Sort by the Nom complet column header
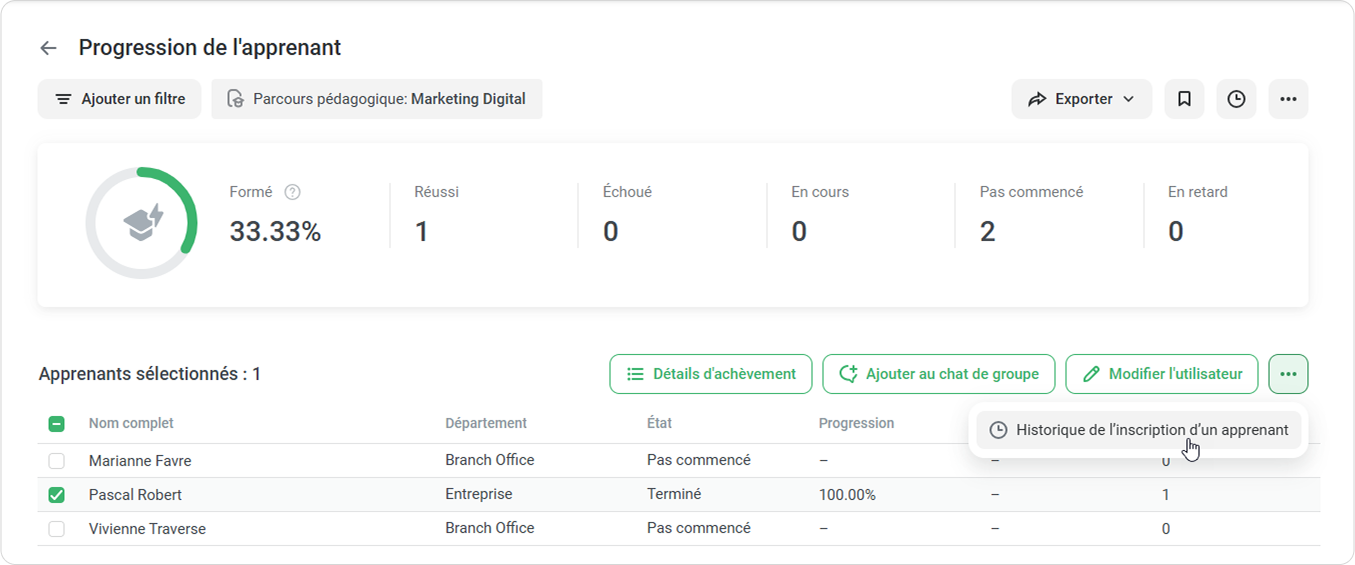1355x565 pixels. pyautogui.click(x=131, y=423)
